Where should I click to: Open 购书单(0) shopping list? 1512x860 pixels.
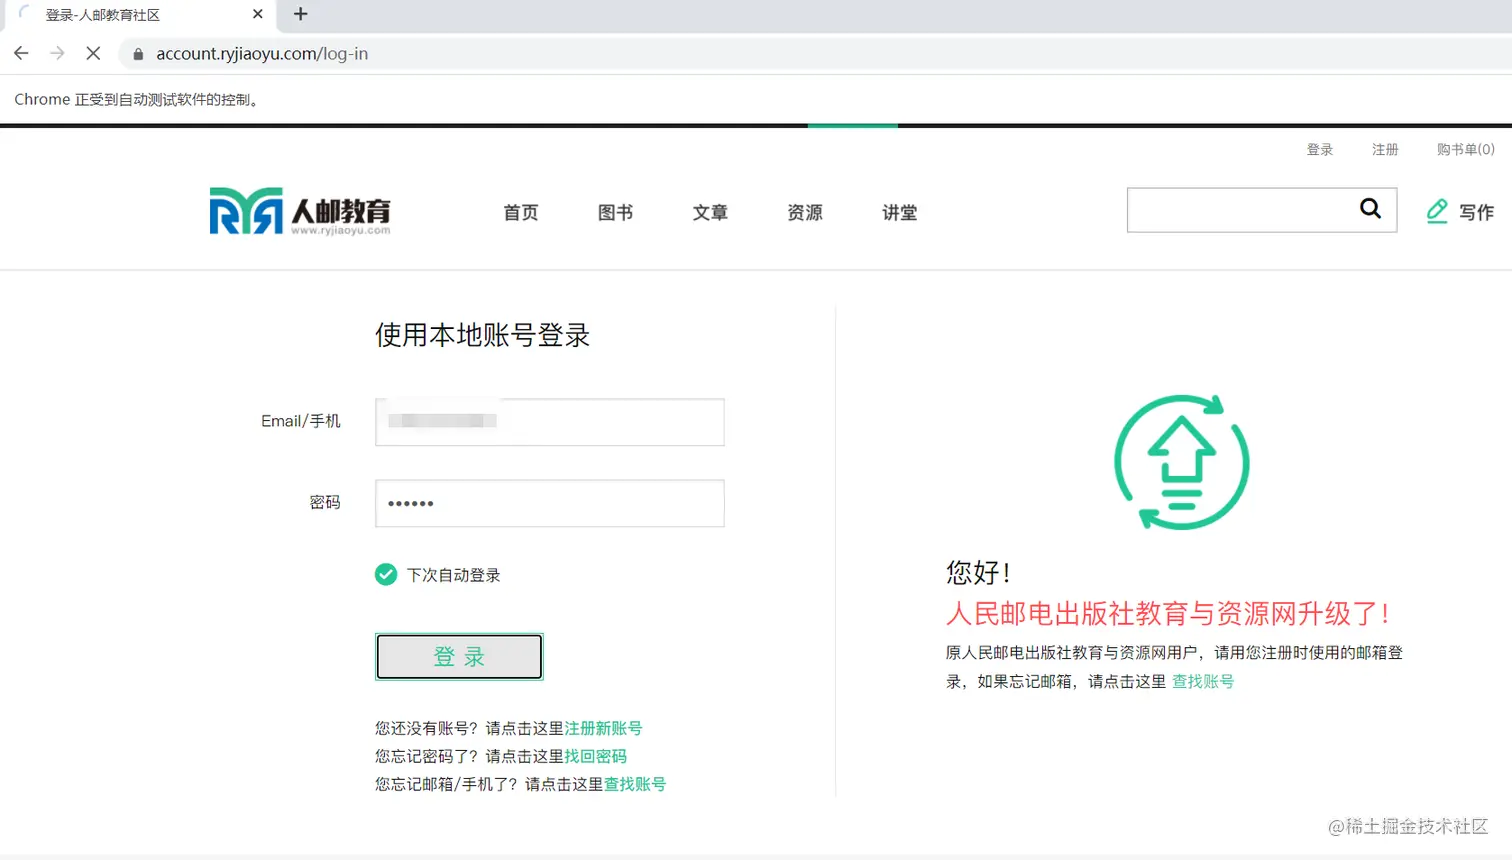tap(1466, 149)
